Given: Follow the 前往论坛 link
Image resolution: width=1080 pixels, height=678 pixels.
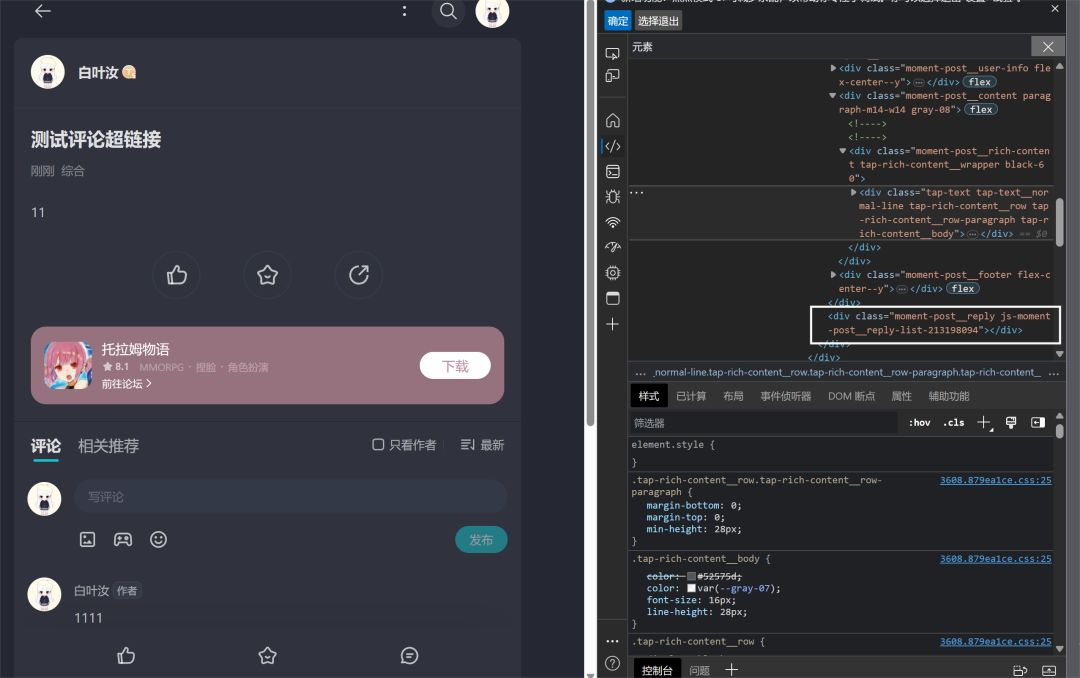Looking at the screenshot, I should pos(126,384).
